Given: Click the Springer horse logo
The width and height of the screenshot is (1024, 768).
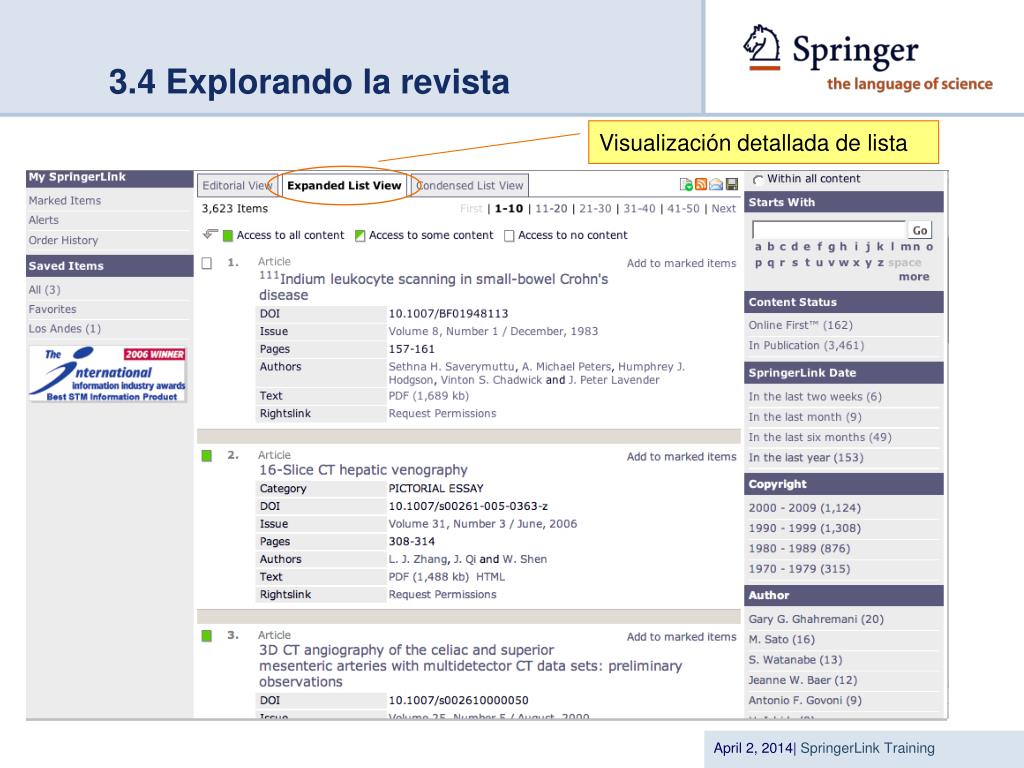Looking at the screenshot, I should [x=762, y=46].
